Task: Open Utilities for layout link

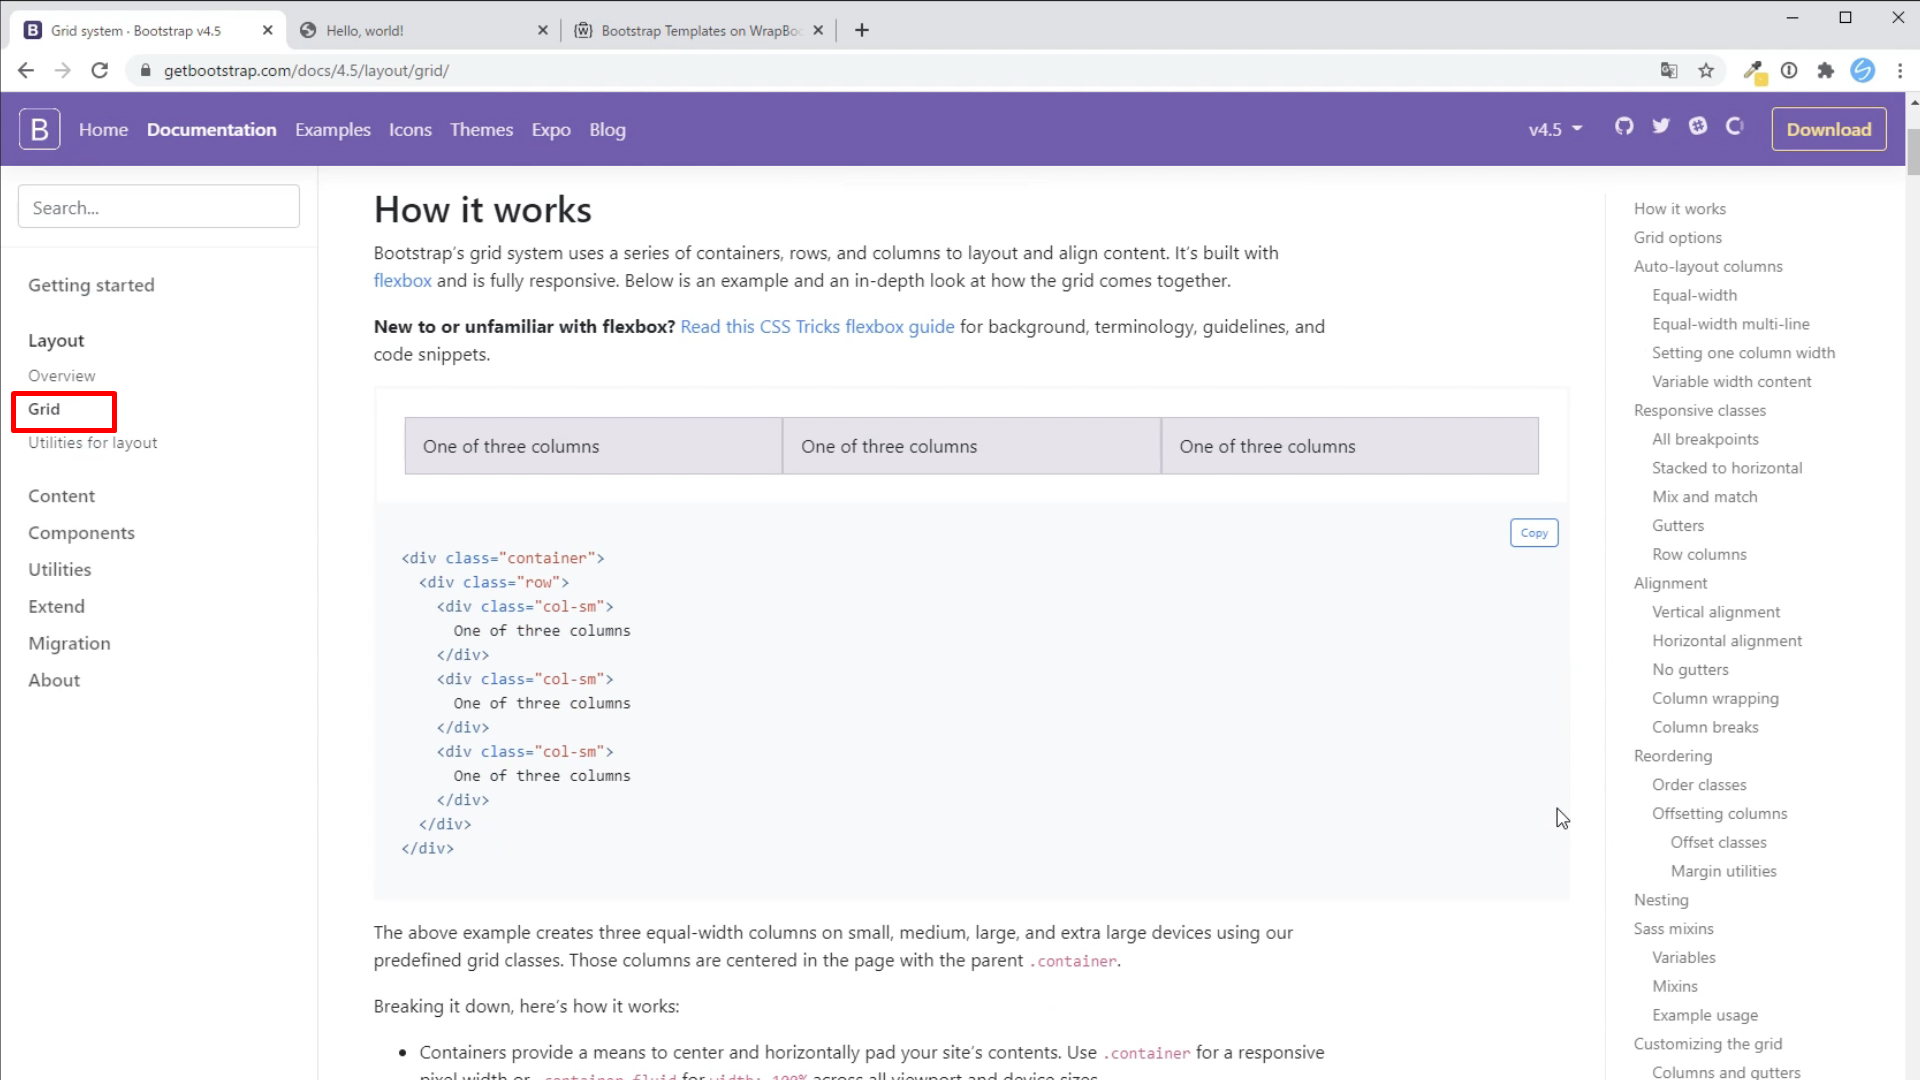Action: 92,443
